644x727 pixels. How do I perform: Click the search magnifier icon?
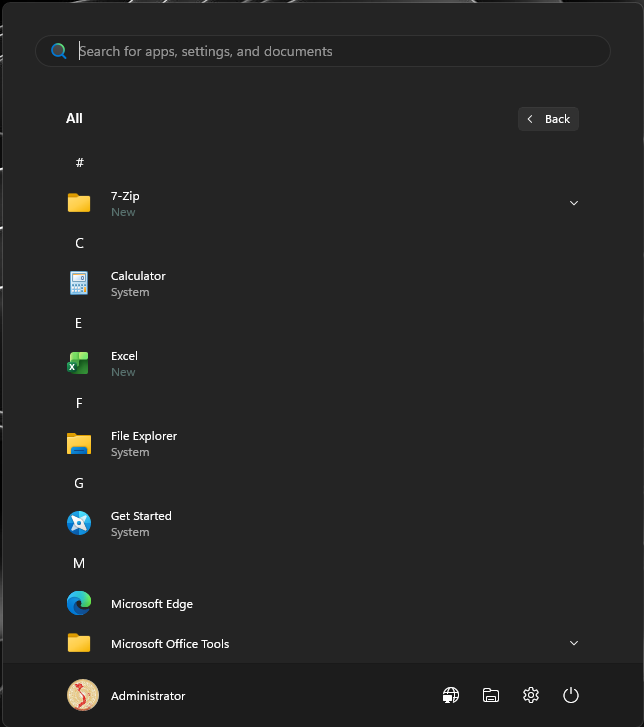pos(58,51)
